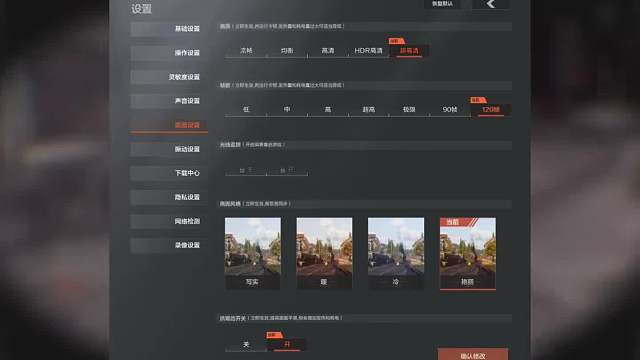This screenshot has height=360, width=640.
Task: Set frame rate to 极限
Action: point(409,109)
